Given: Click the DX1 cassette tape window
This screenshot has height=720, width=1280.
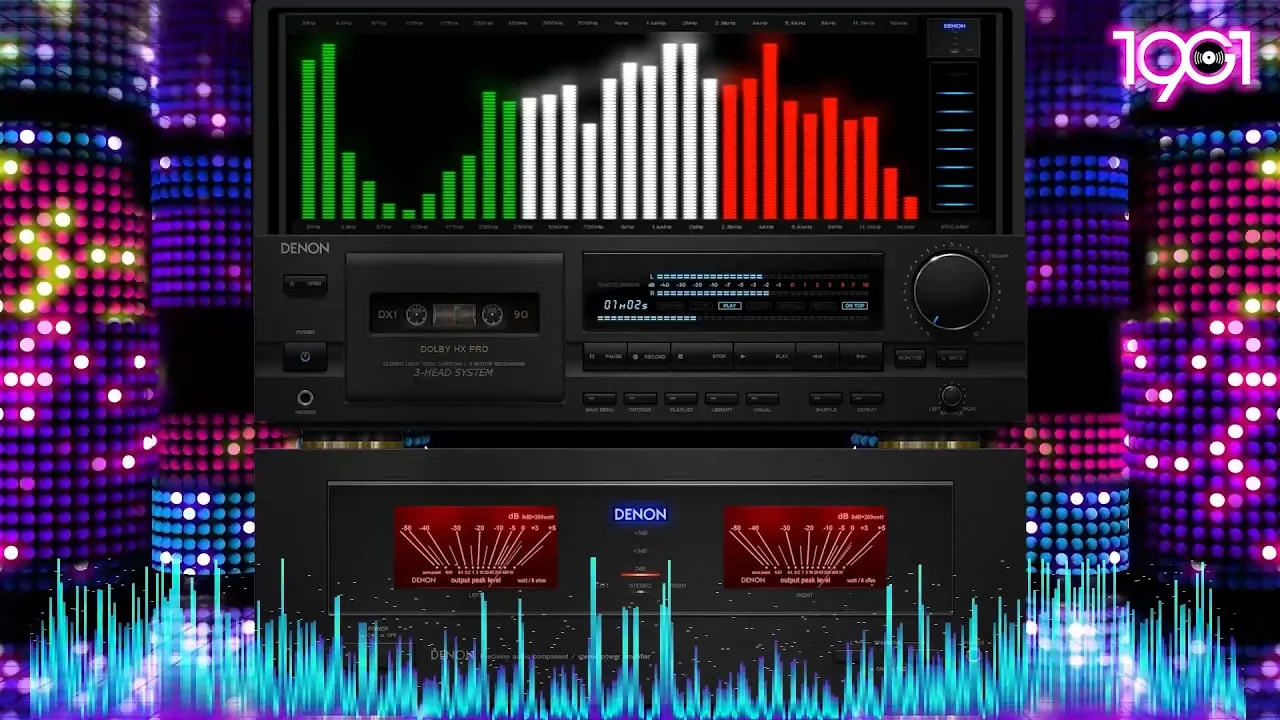Looking at the screenshot, I should (454, 314).
